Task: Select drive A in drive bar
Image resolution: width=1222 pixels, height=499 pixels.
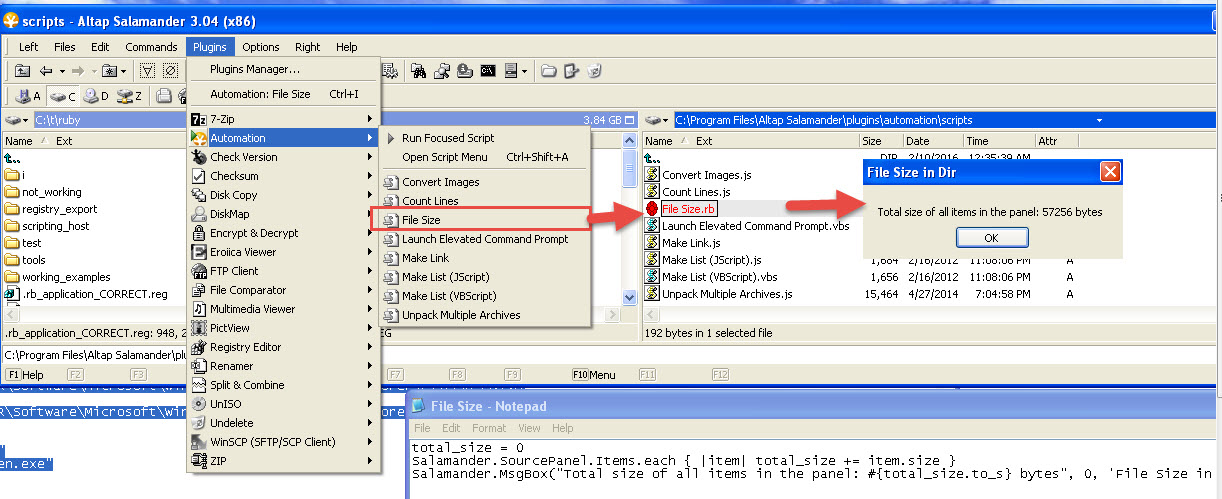Action: (26, 96)
